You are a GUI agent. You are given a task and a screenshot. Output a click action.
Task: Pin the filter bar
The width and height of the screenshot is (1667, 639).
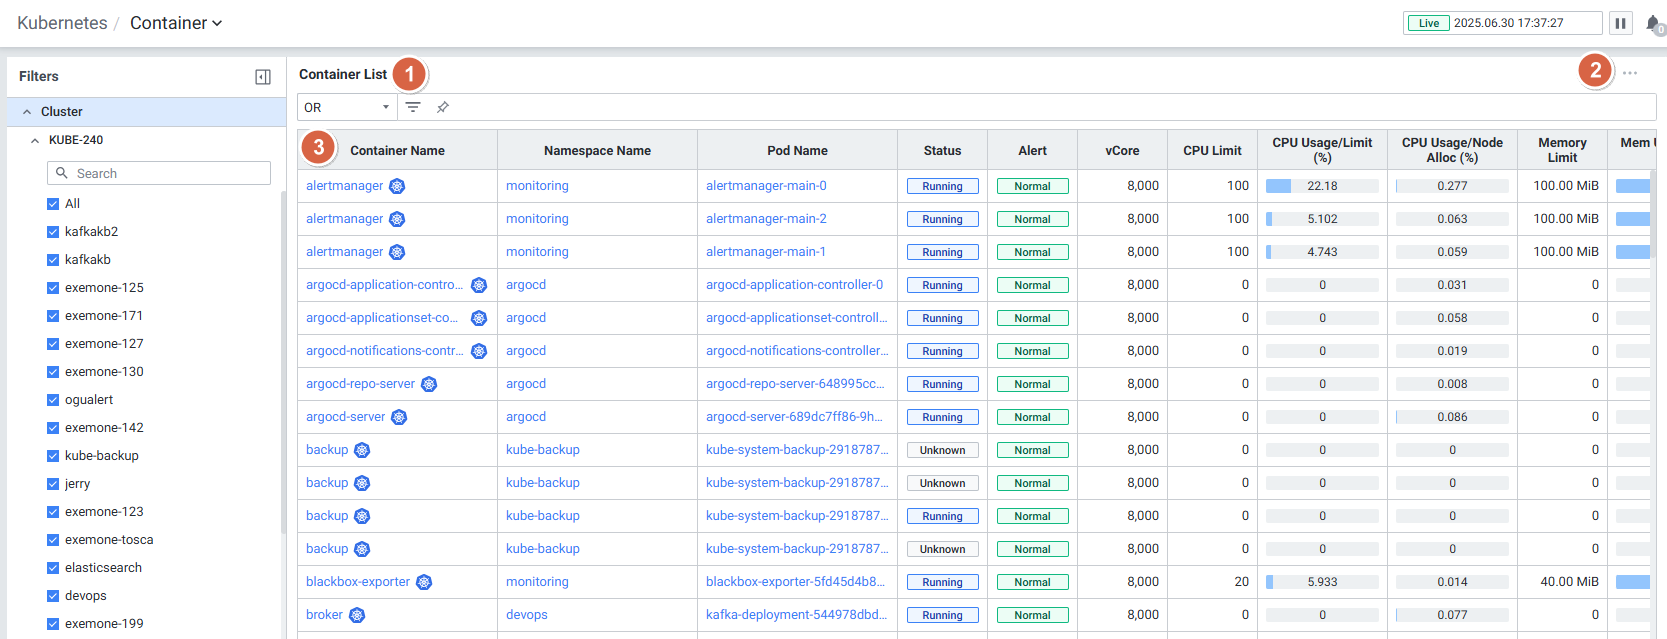[x=443, y=107]
